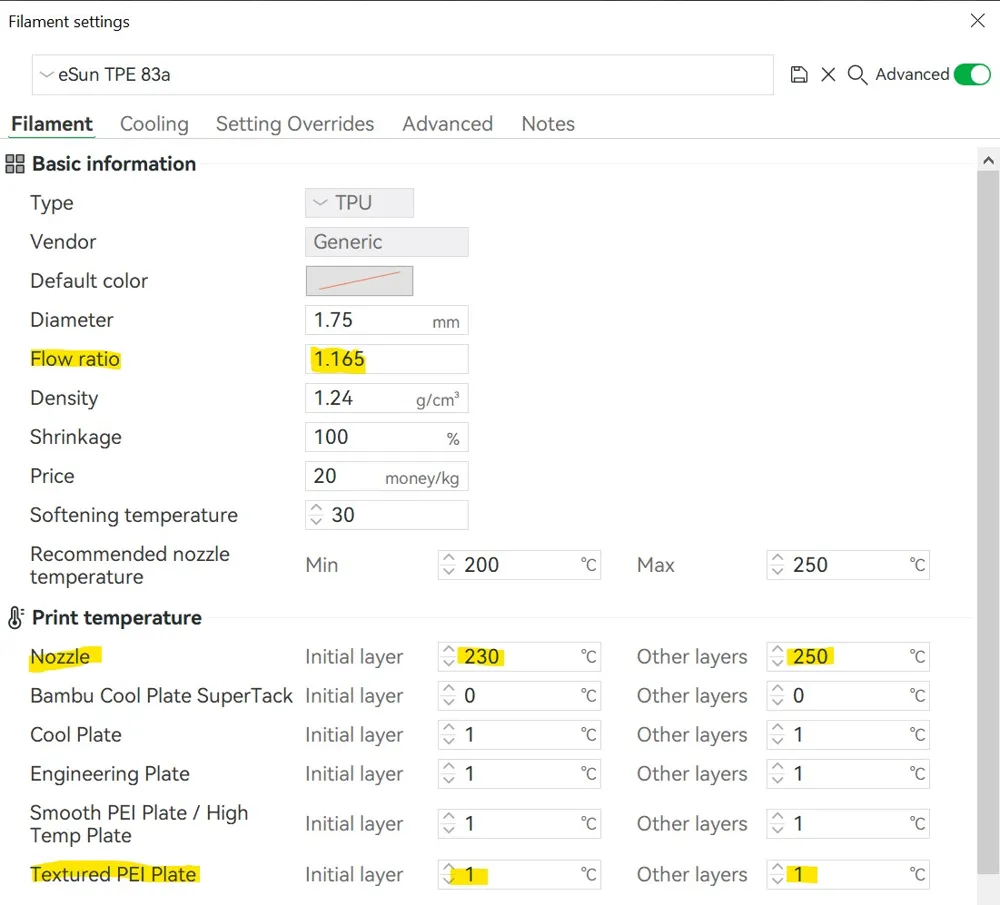Image resolution: width=1000 pixels, height=905 pixels.
Task: Click the Min nozzle temperature stepper
Action: [448, 564]
